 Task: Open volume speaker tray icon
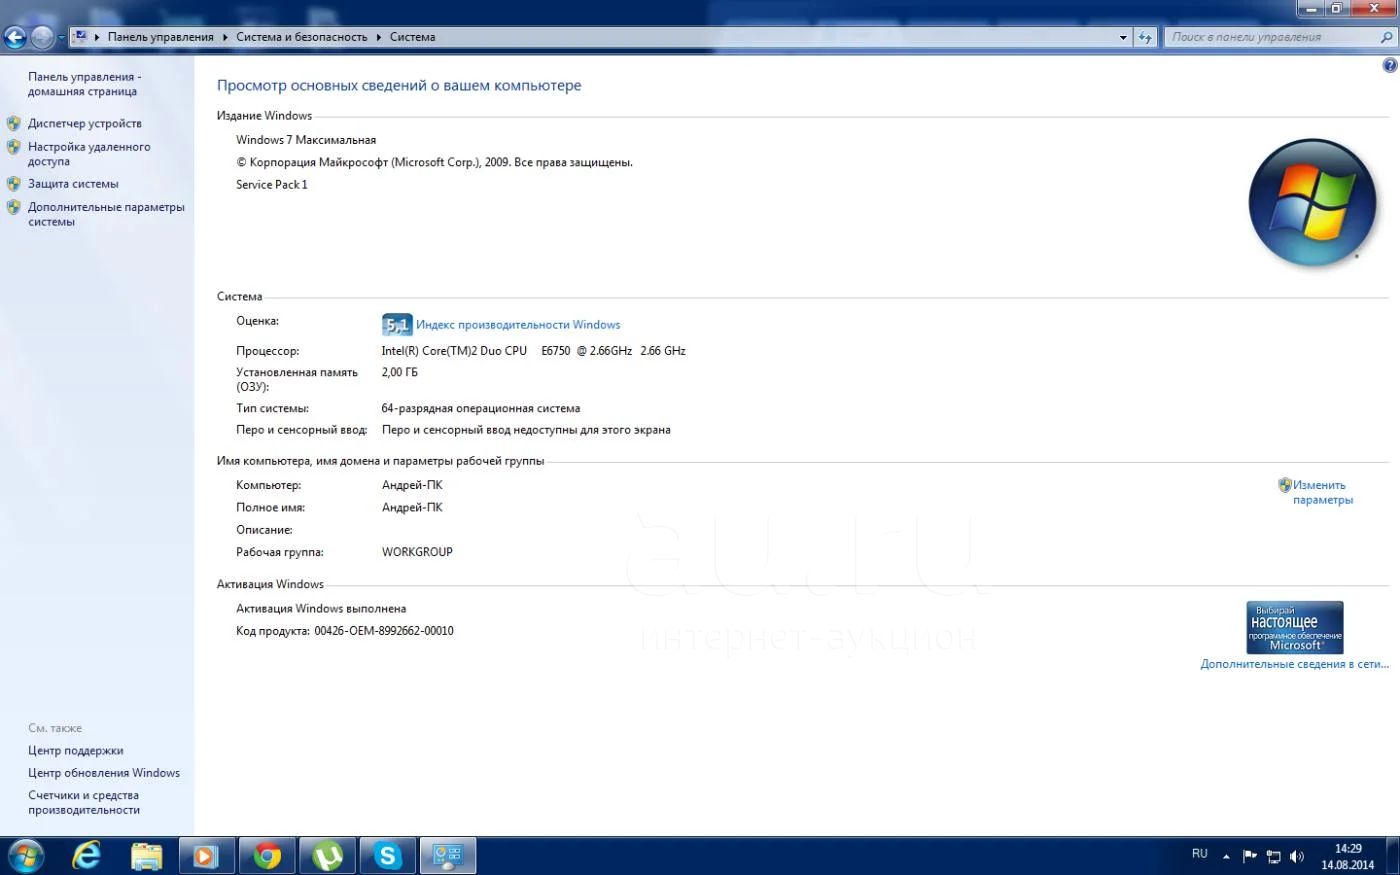pos(1297,856)
